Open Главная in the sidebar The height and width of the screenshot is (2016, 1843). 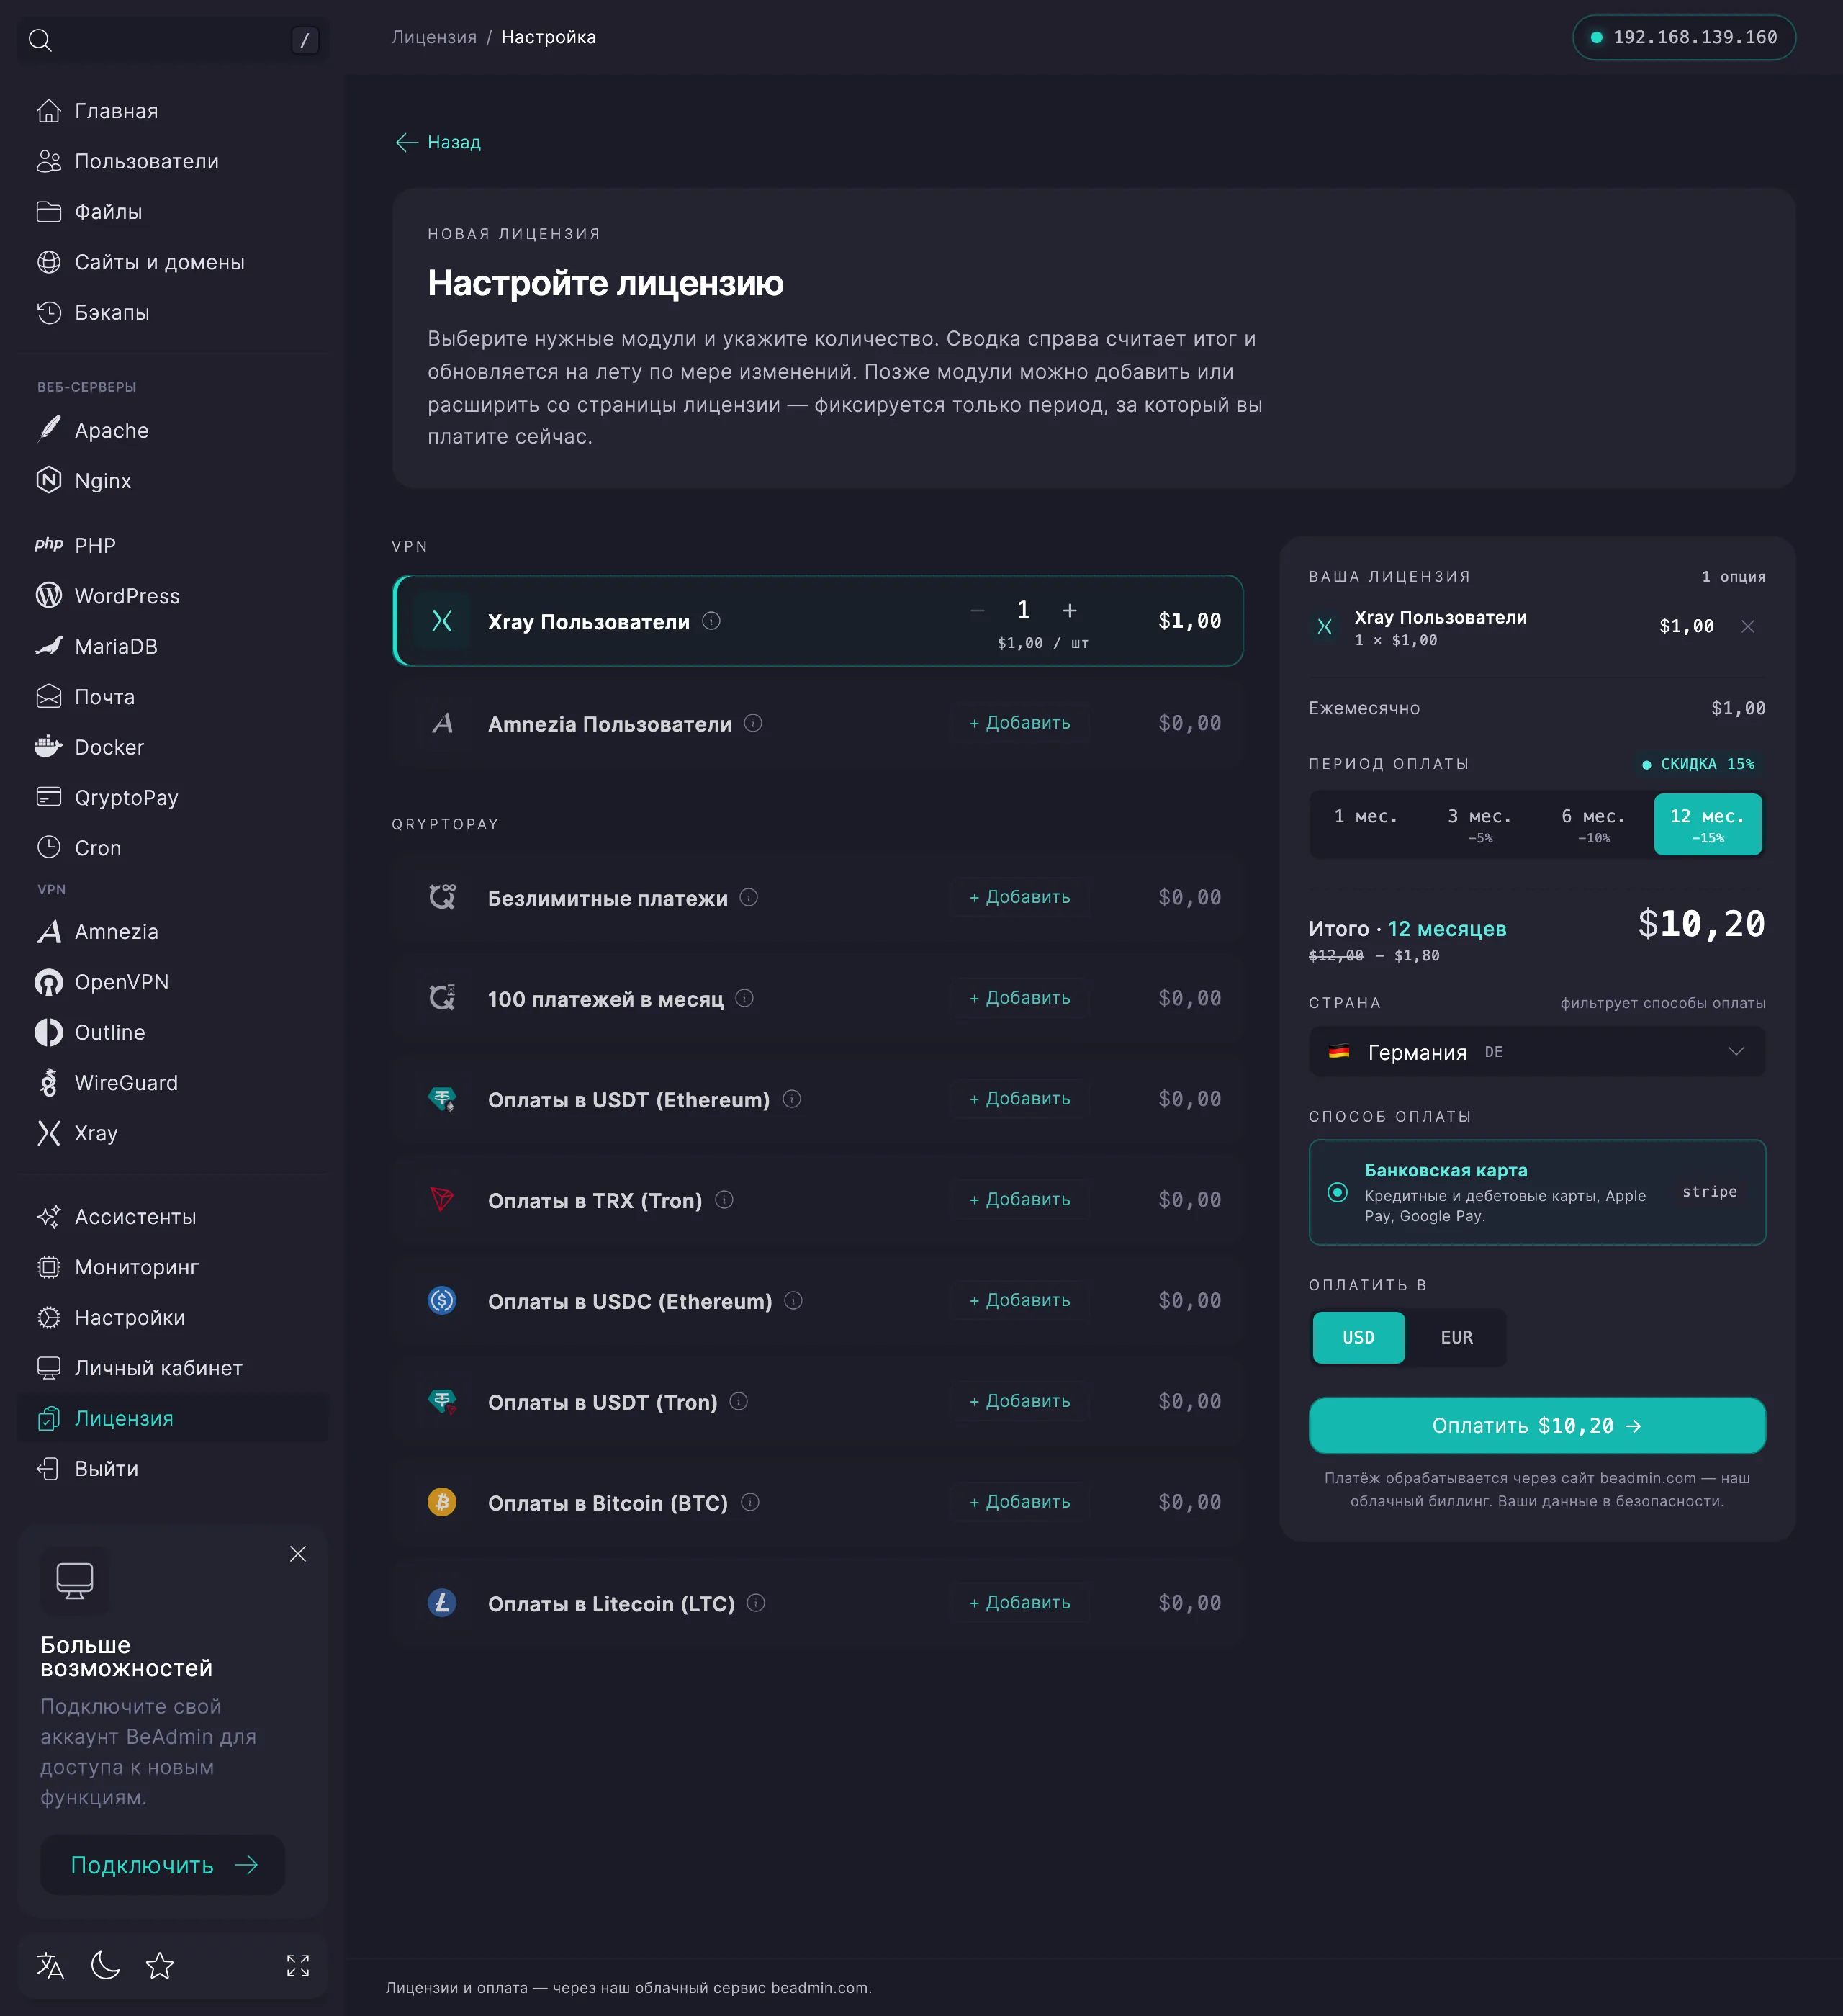(172, 111)
